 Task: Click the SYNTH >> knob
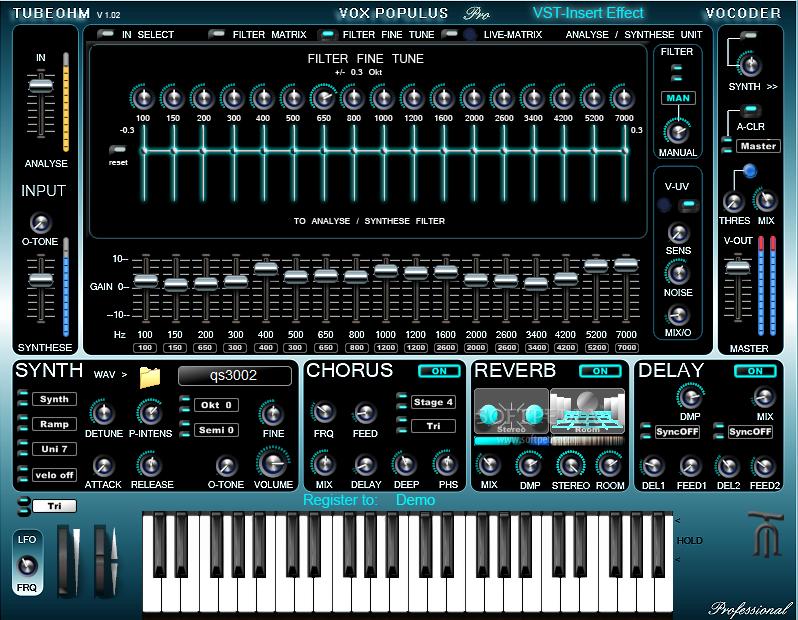[750, 65]
